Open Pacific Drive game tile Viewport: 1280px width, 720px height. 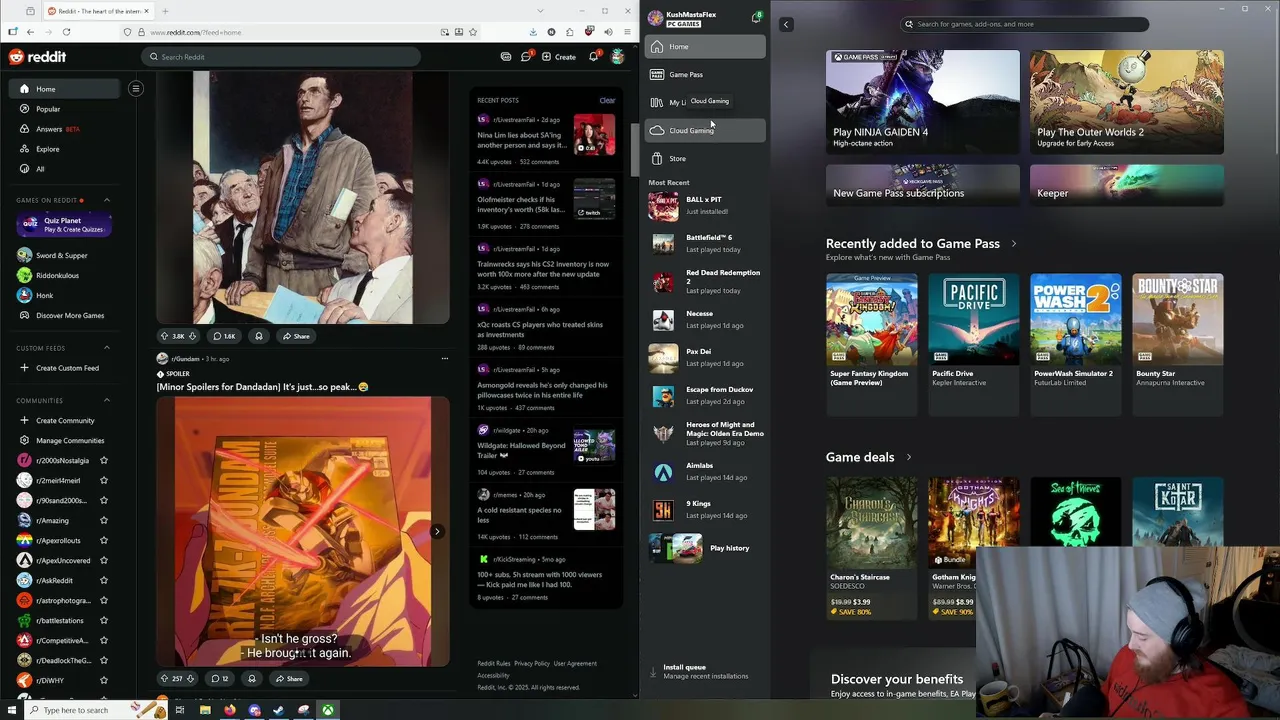coord(973,343)
